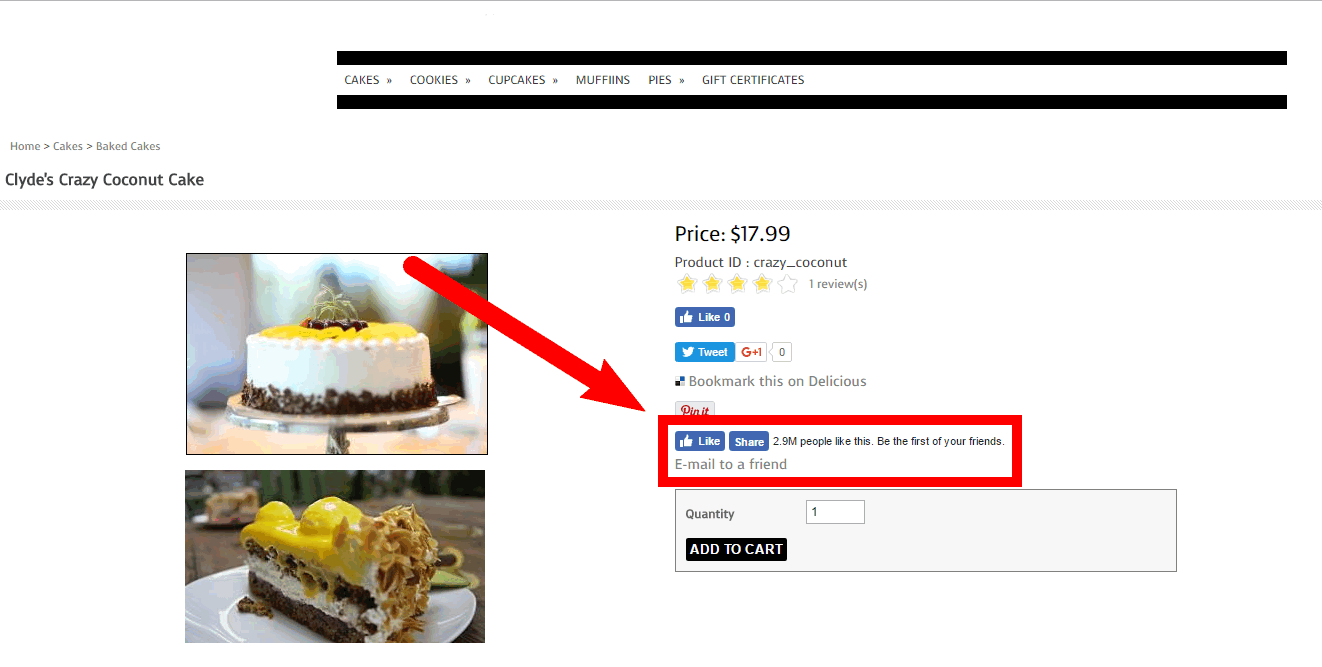Go to the Muffins page
This screenshot has width=1322, height=667.
603,80
